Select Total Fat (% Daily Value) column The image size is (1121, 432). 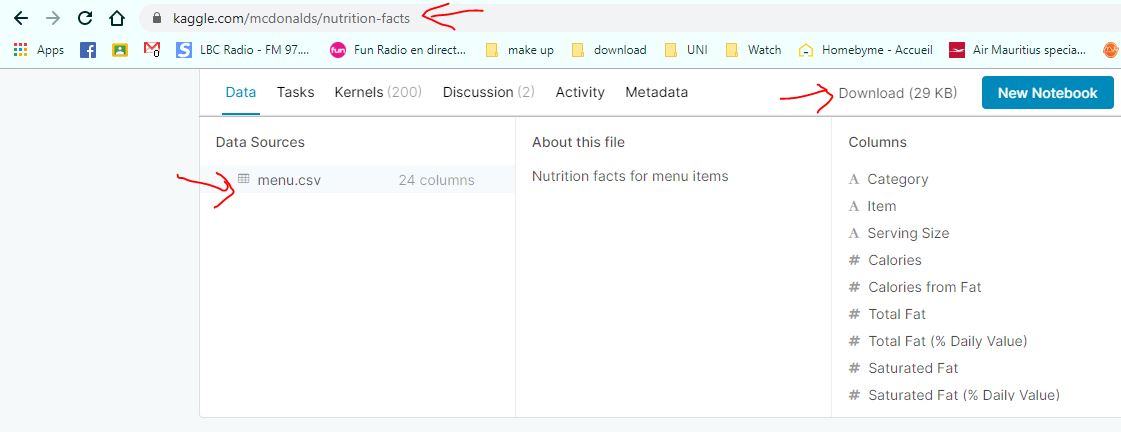pos(947,341)
